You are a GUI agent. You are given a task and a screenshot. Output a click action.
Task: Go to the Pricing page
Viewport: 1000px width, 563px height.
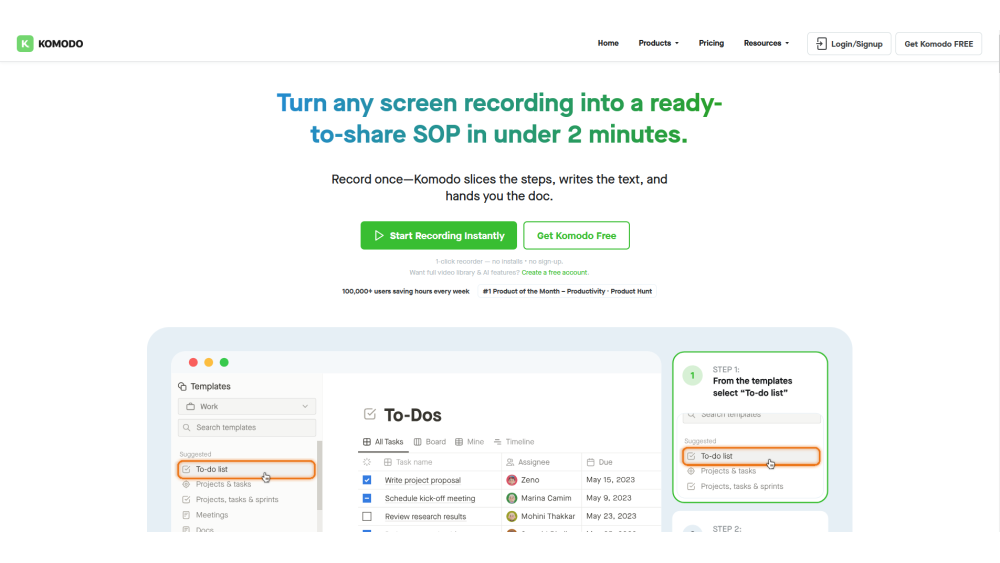(711, 43)
